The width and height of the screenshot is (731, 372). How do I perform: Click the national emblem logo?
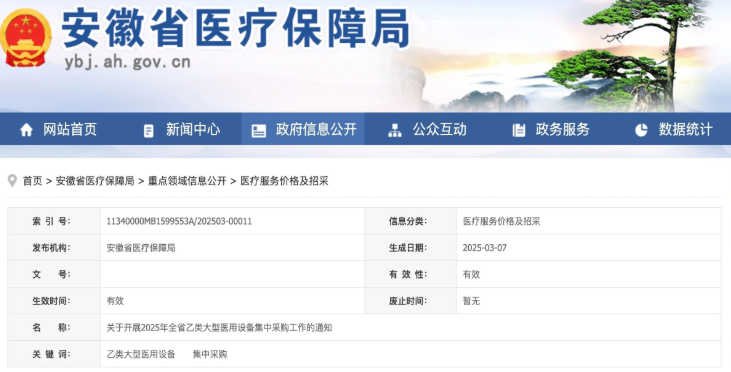click(x=26, y=37)
